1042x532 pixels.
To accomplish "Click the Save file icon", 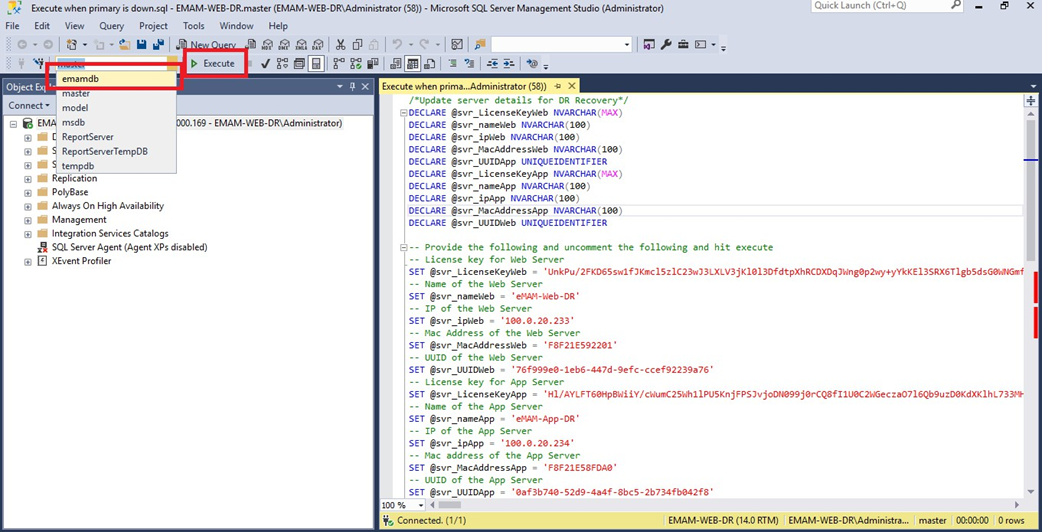I will (x=142, y=44).
